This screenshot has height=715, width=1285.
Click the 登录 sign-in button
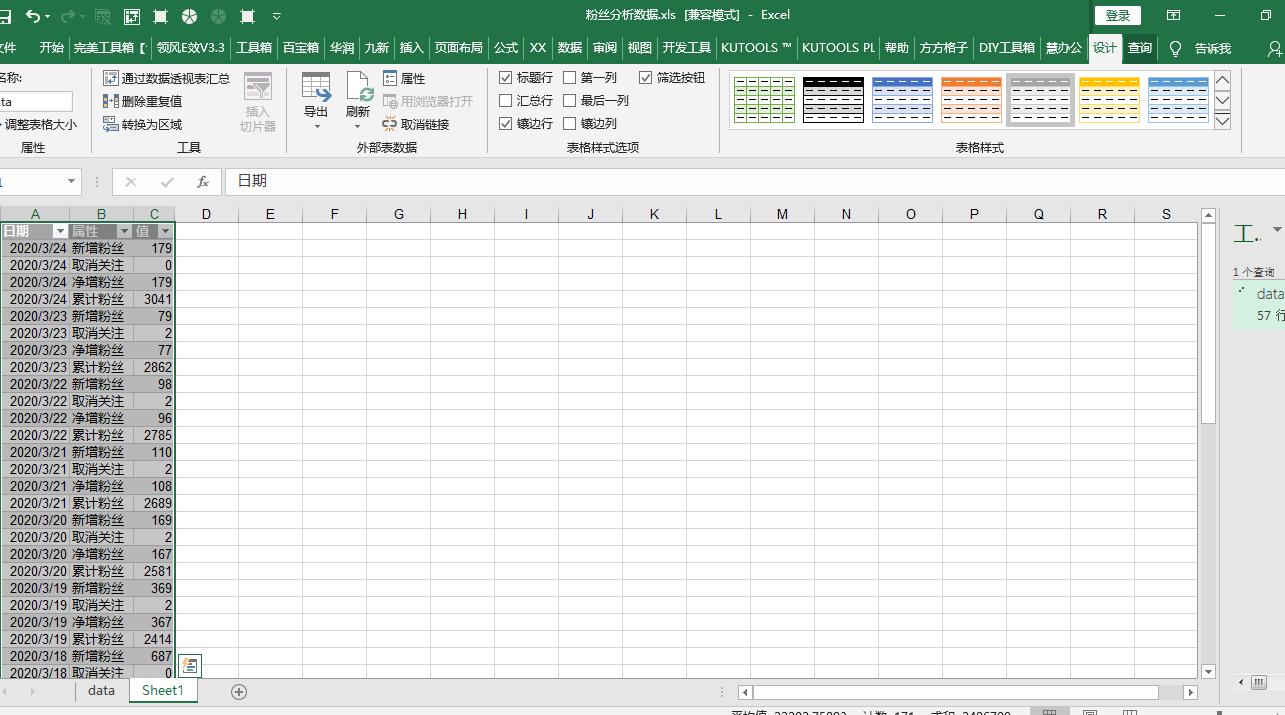click(1117, 15)
